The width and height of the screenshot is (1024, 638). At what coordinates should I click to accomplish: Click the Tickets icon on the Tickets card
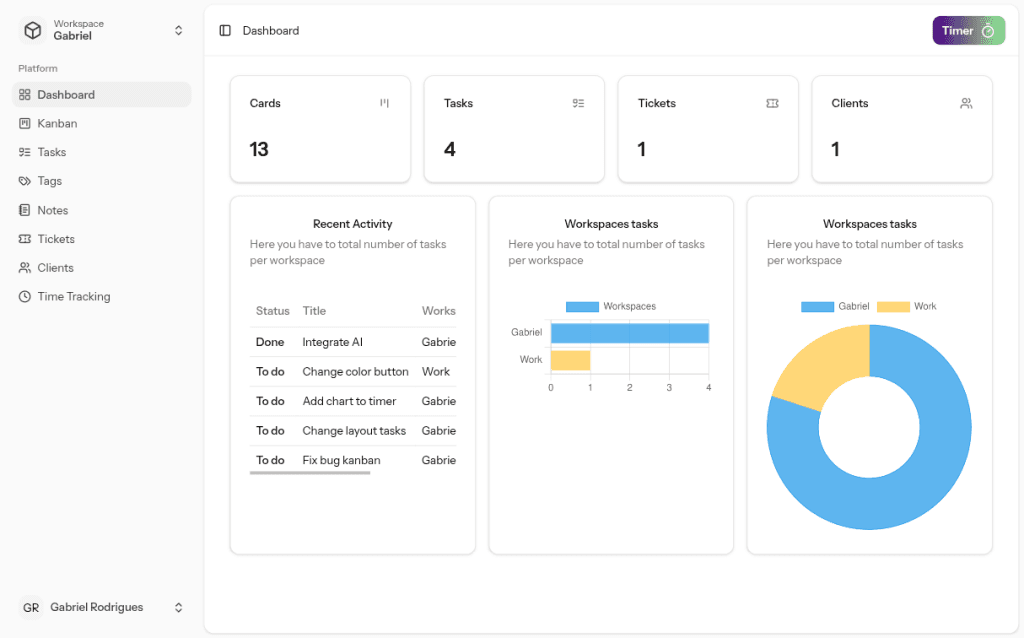tap(772, 103)
